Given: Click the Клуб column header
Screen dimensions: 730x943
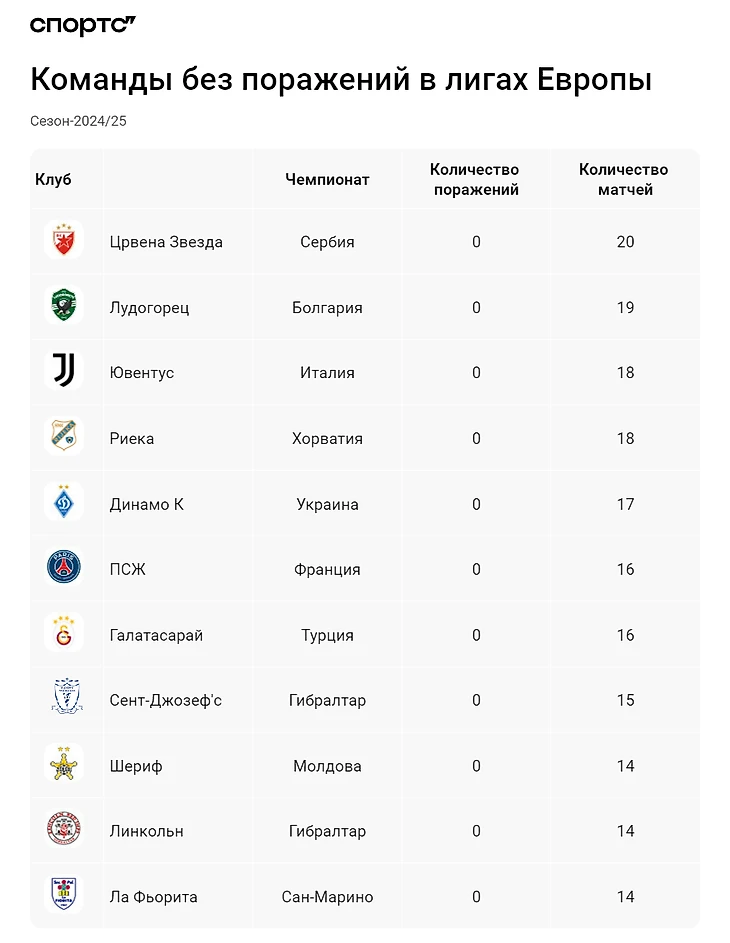Looking at the screenshot, I should tap(53, 180).
